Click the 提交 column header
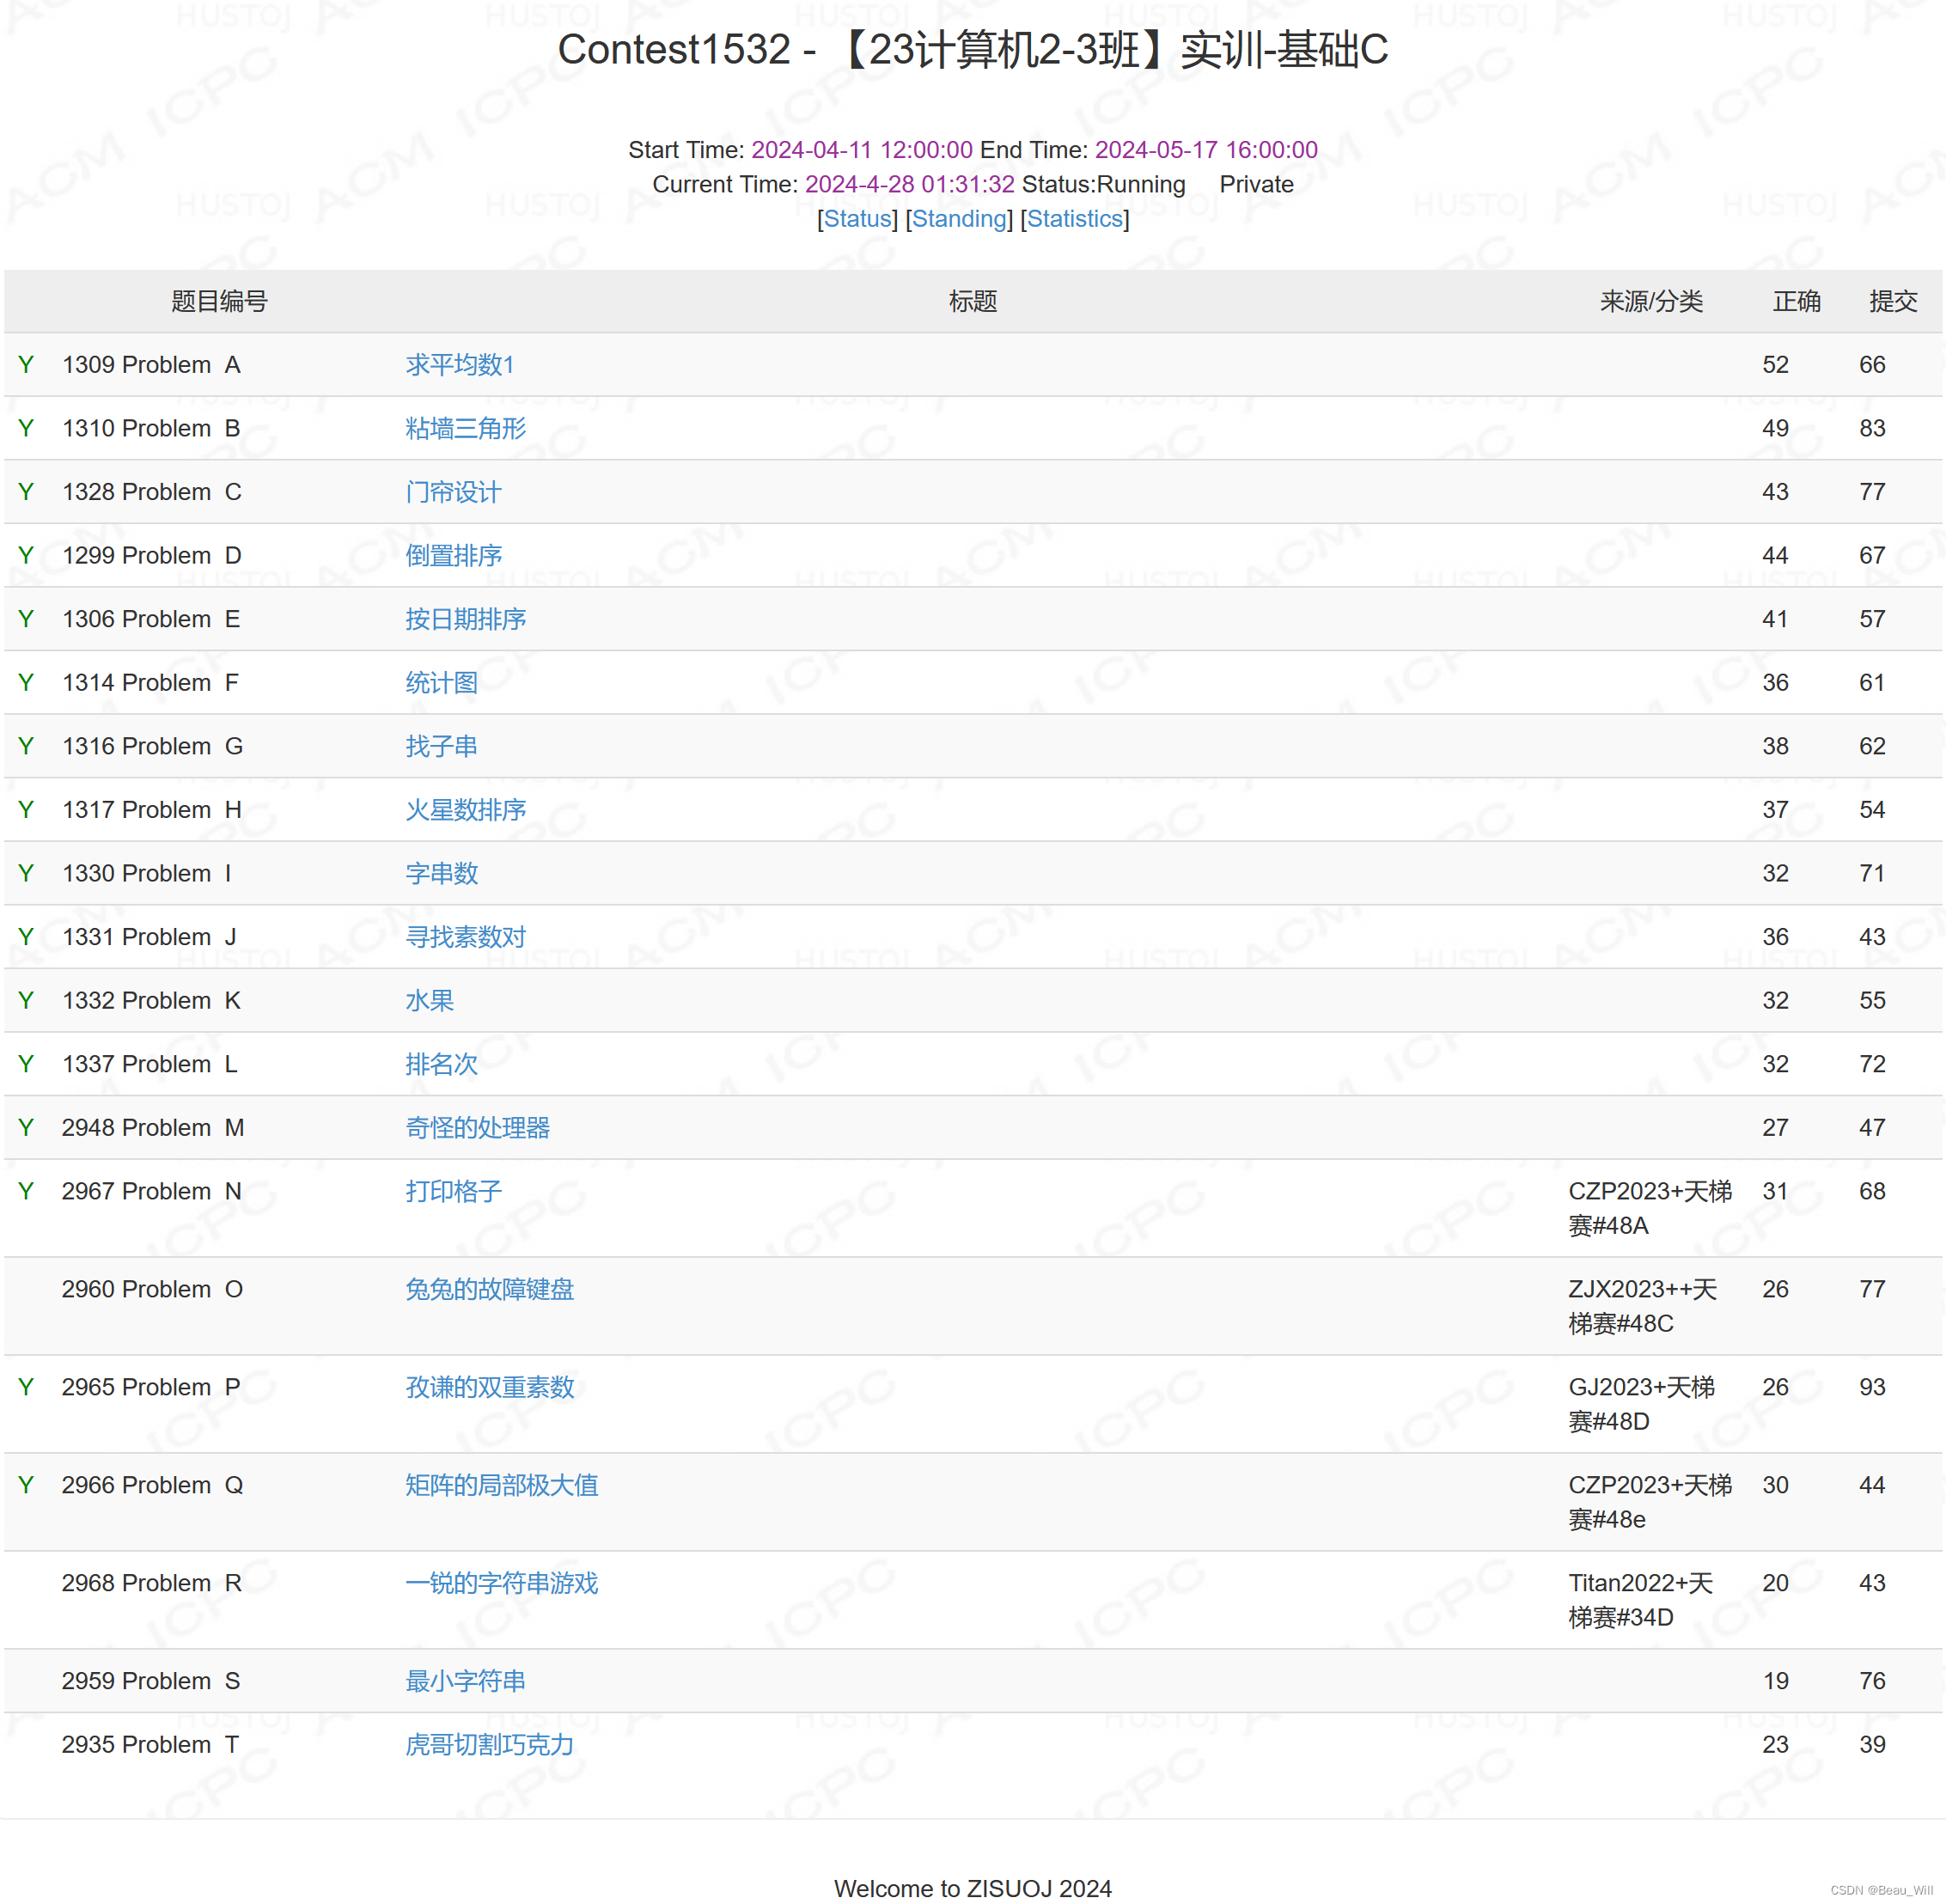 pyautogui.click(x=1892, y=302)
